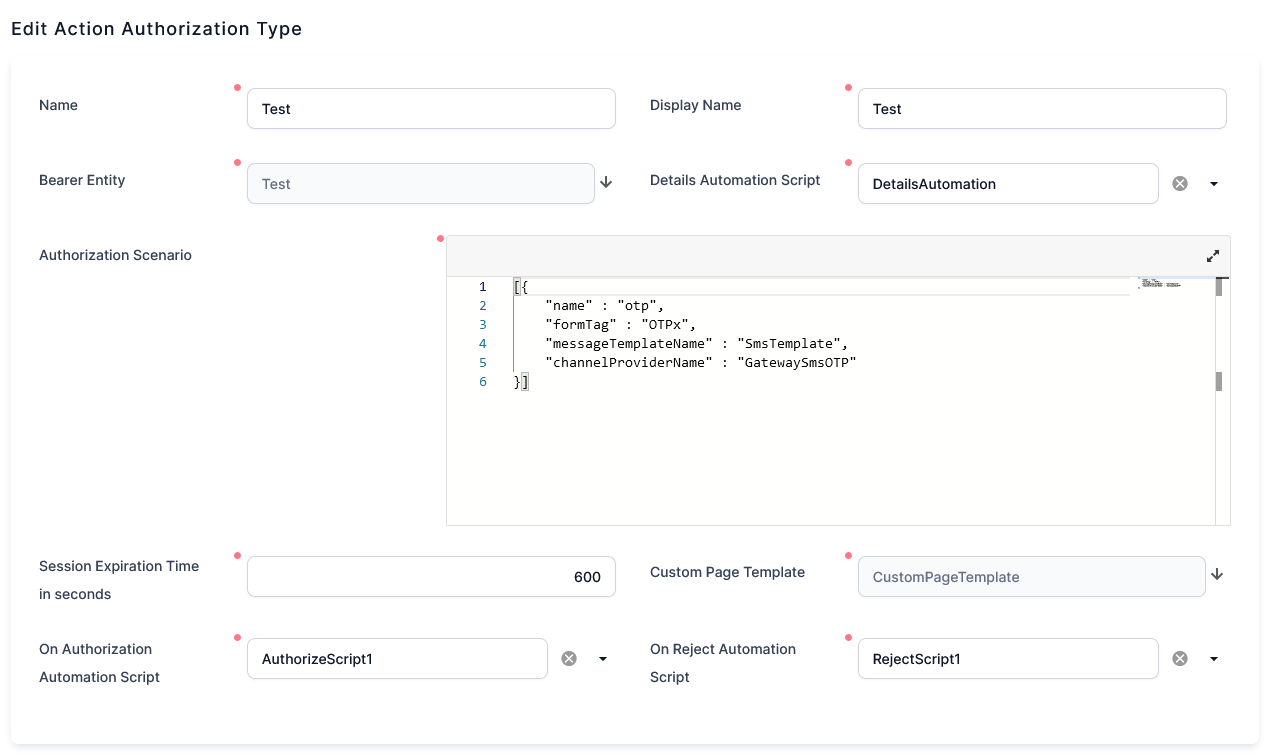Viewport: 1275px width, 755px height.
Task: Click the AuthorizeScript1 input box
Action: coord(397,659)
